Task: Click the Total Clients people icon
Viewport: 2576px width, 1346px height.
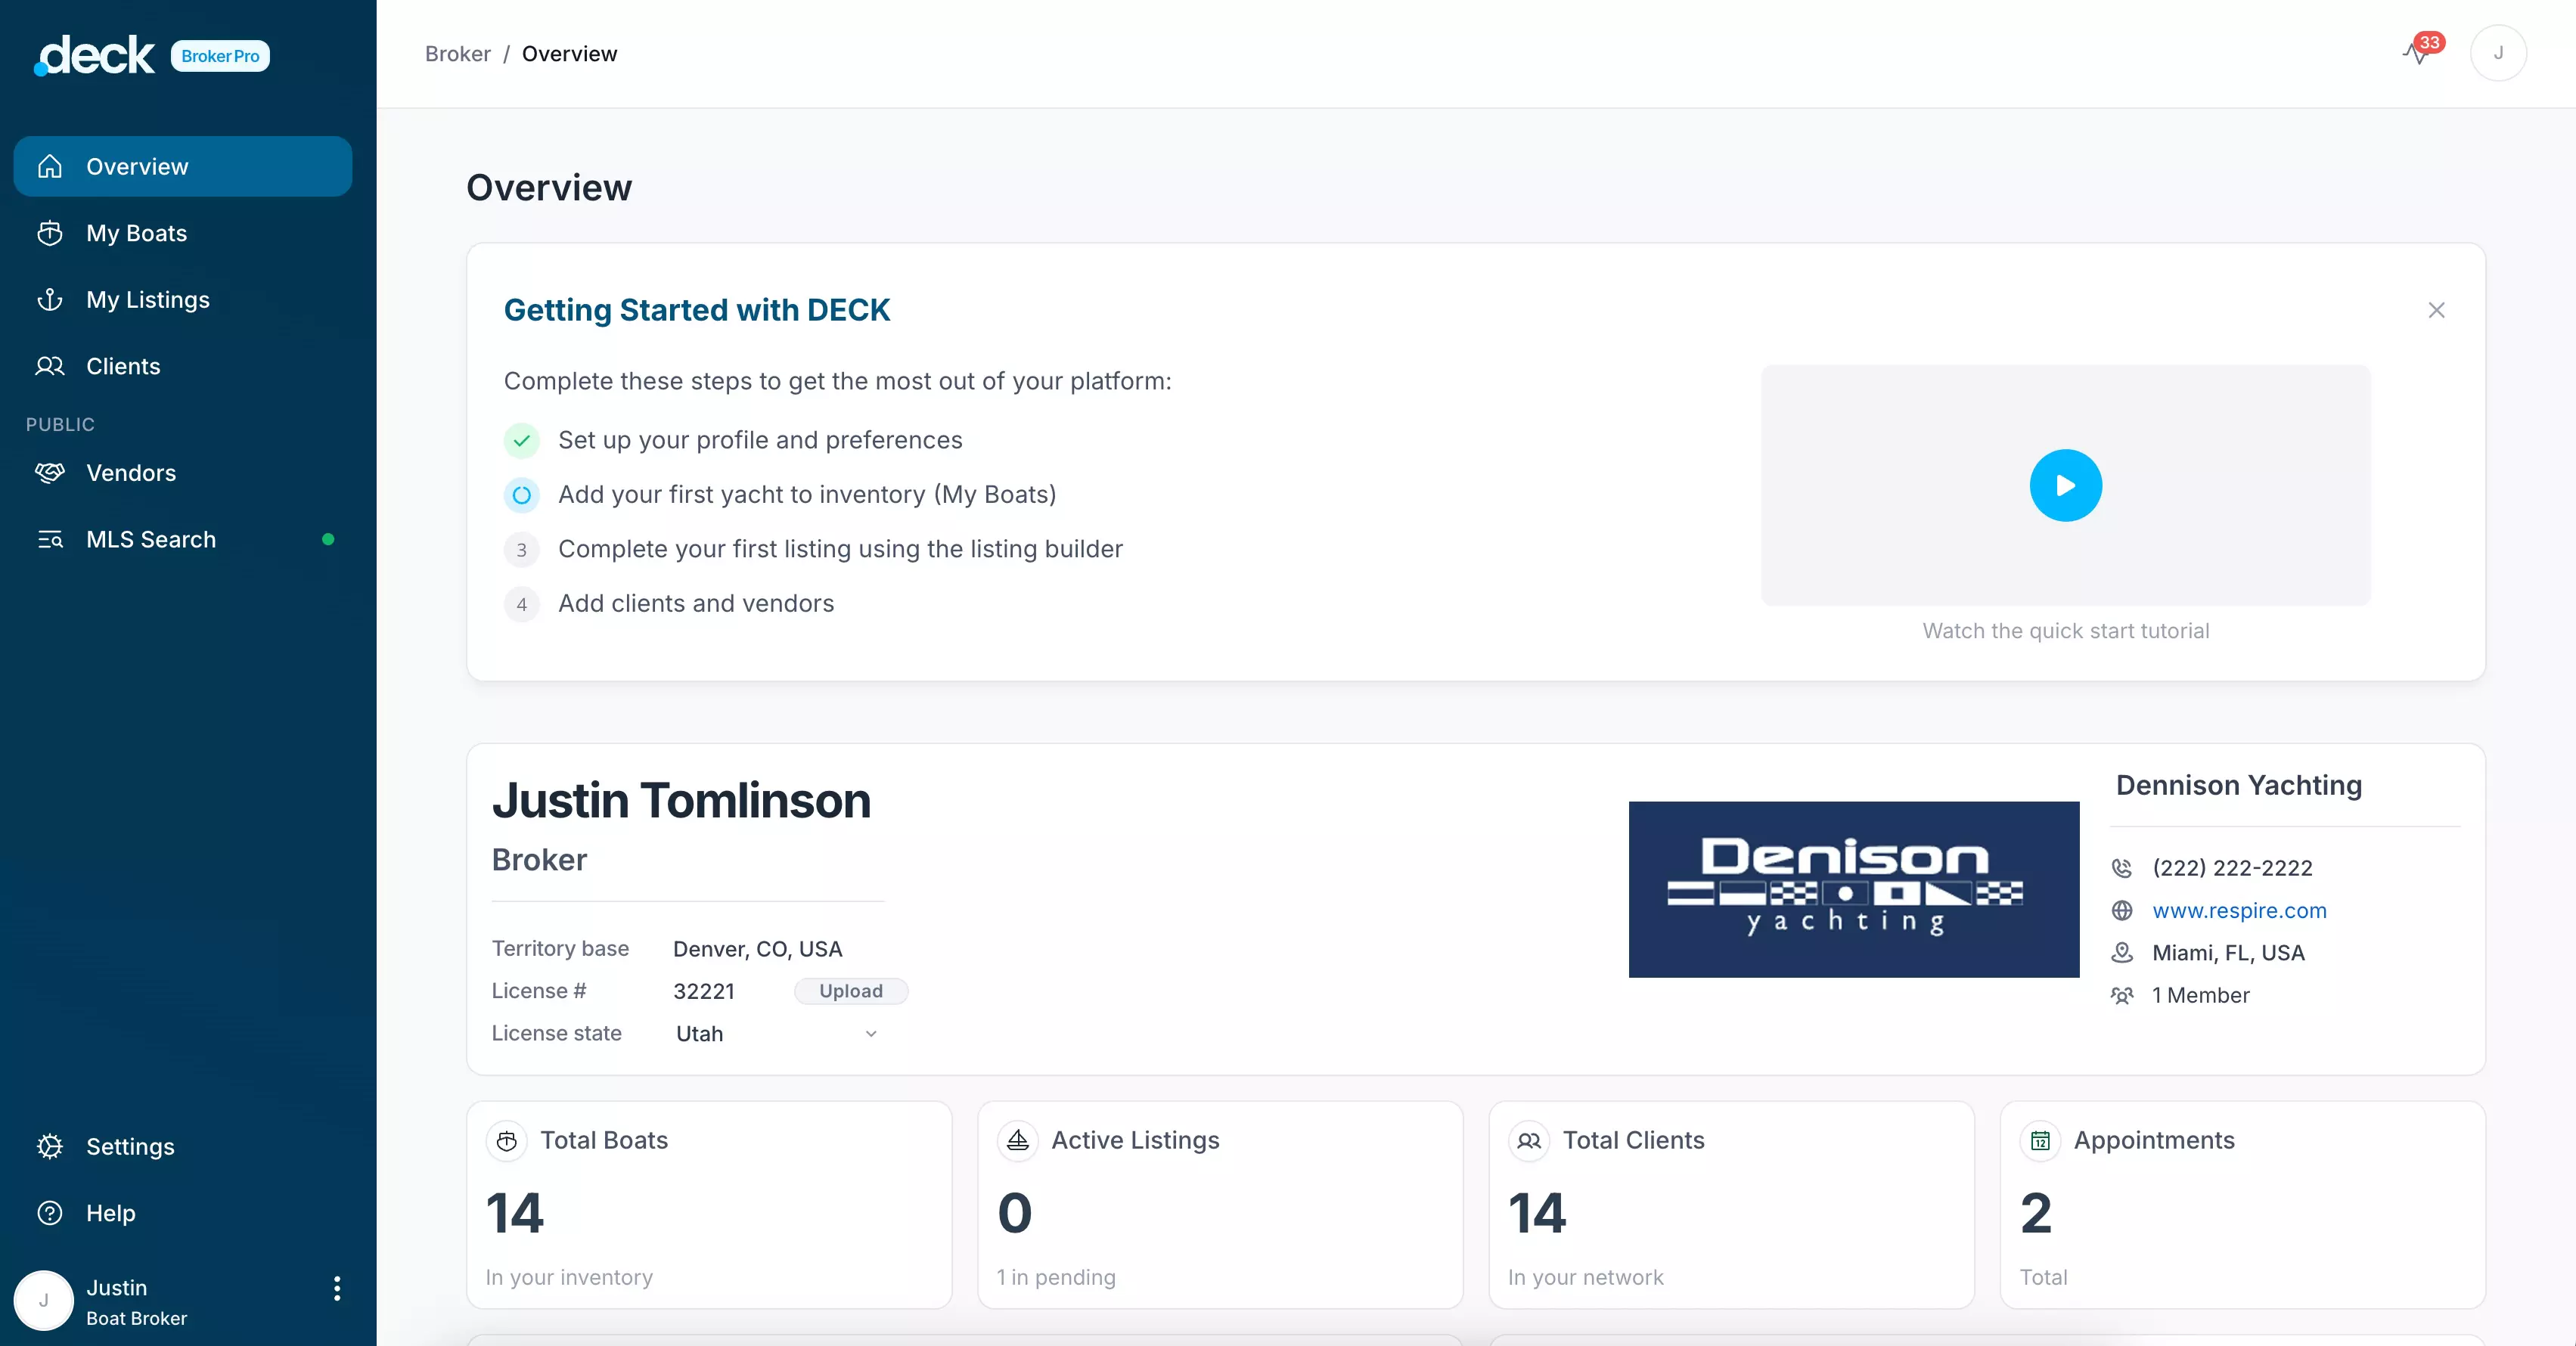Action: pyautogui.click(x=1529, y=1140)
